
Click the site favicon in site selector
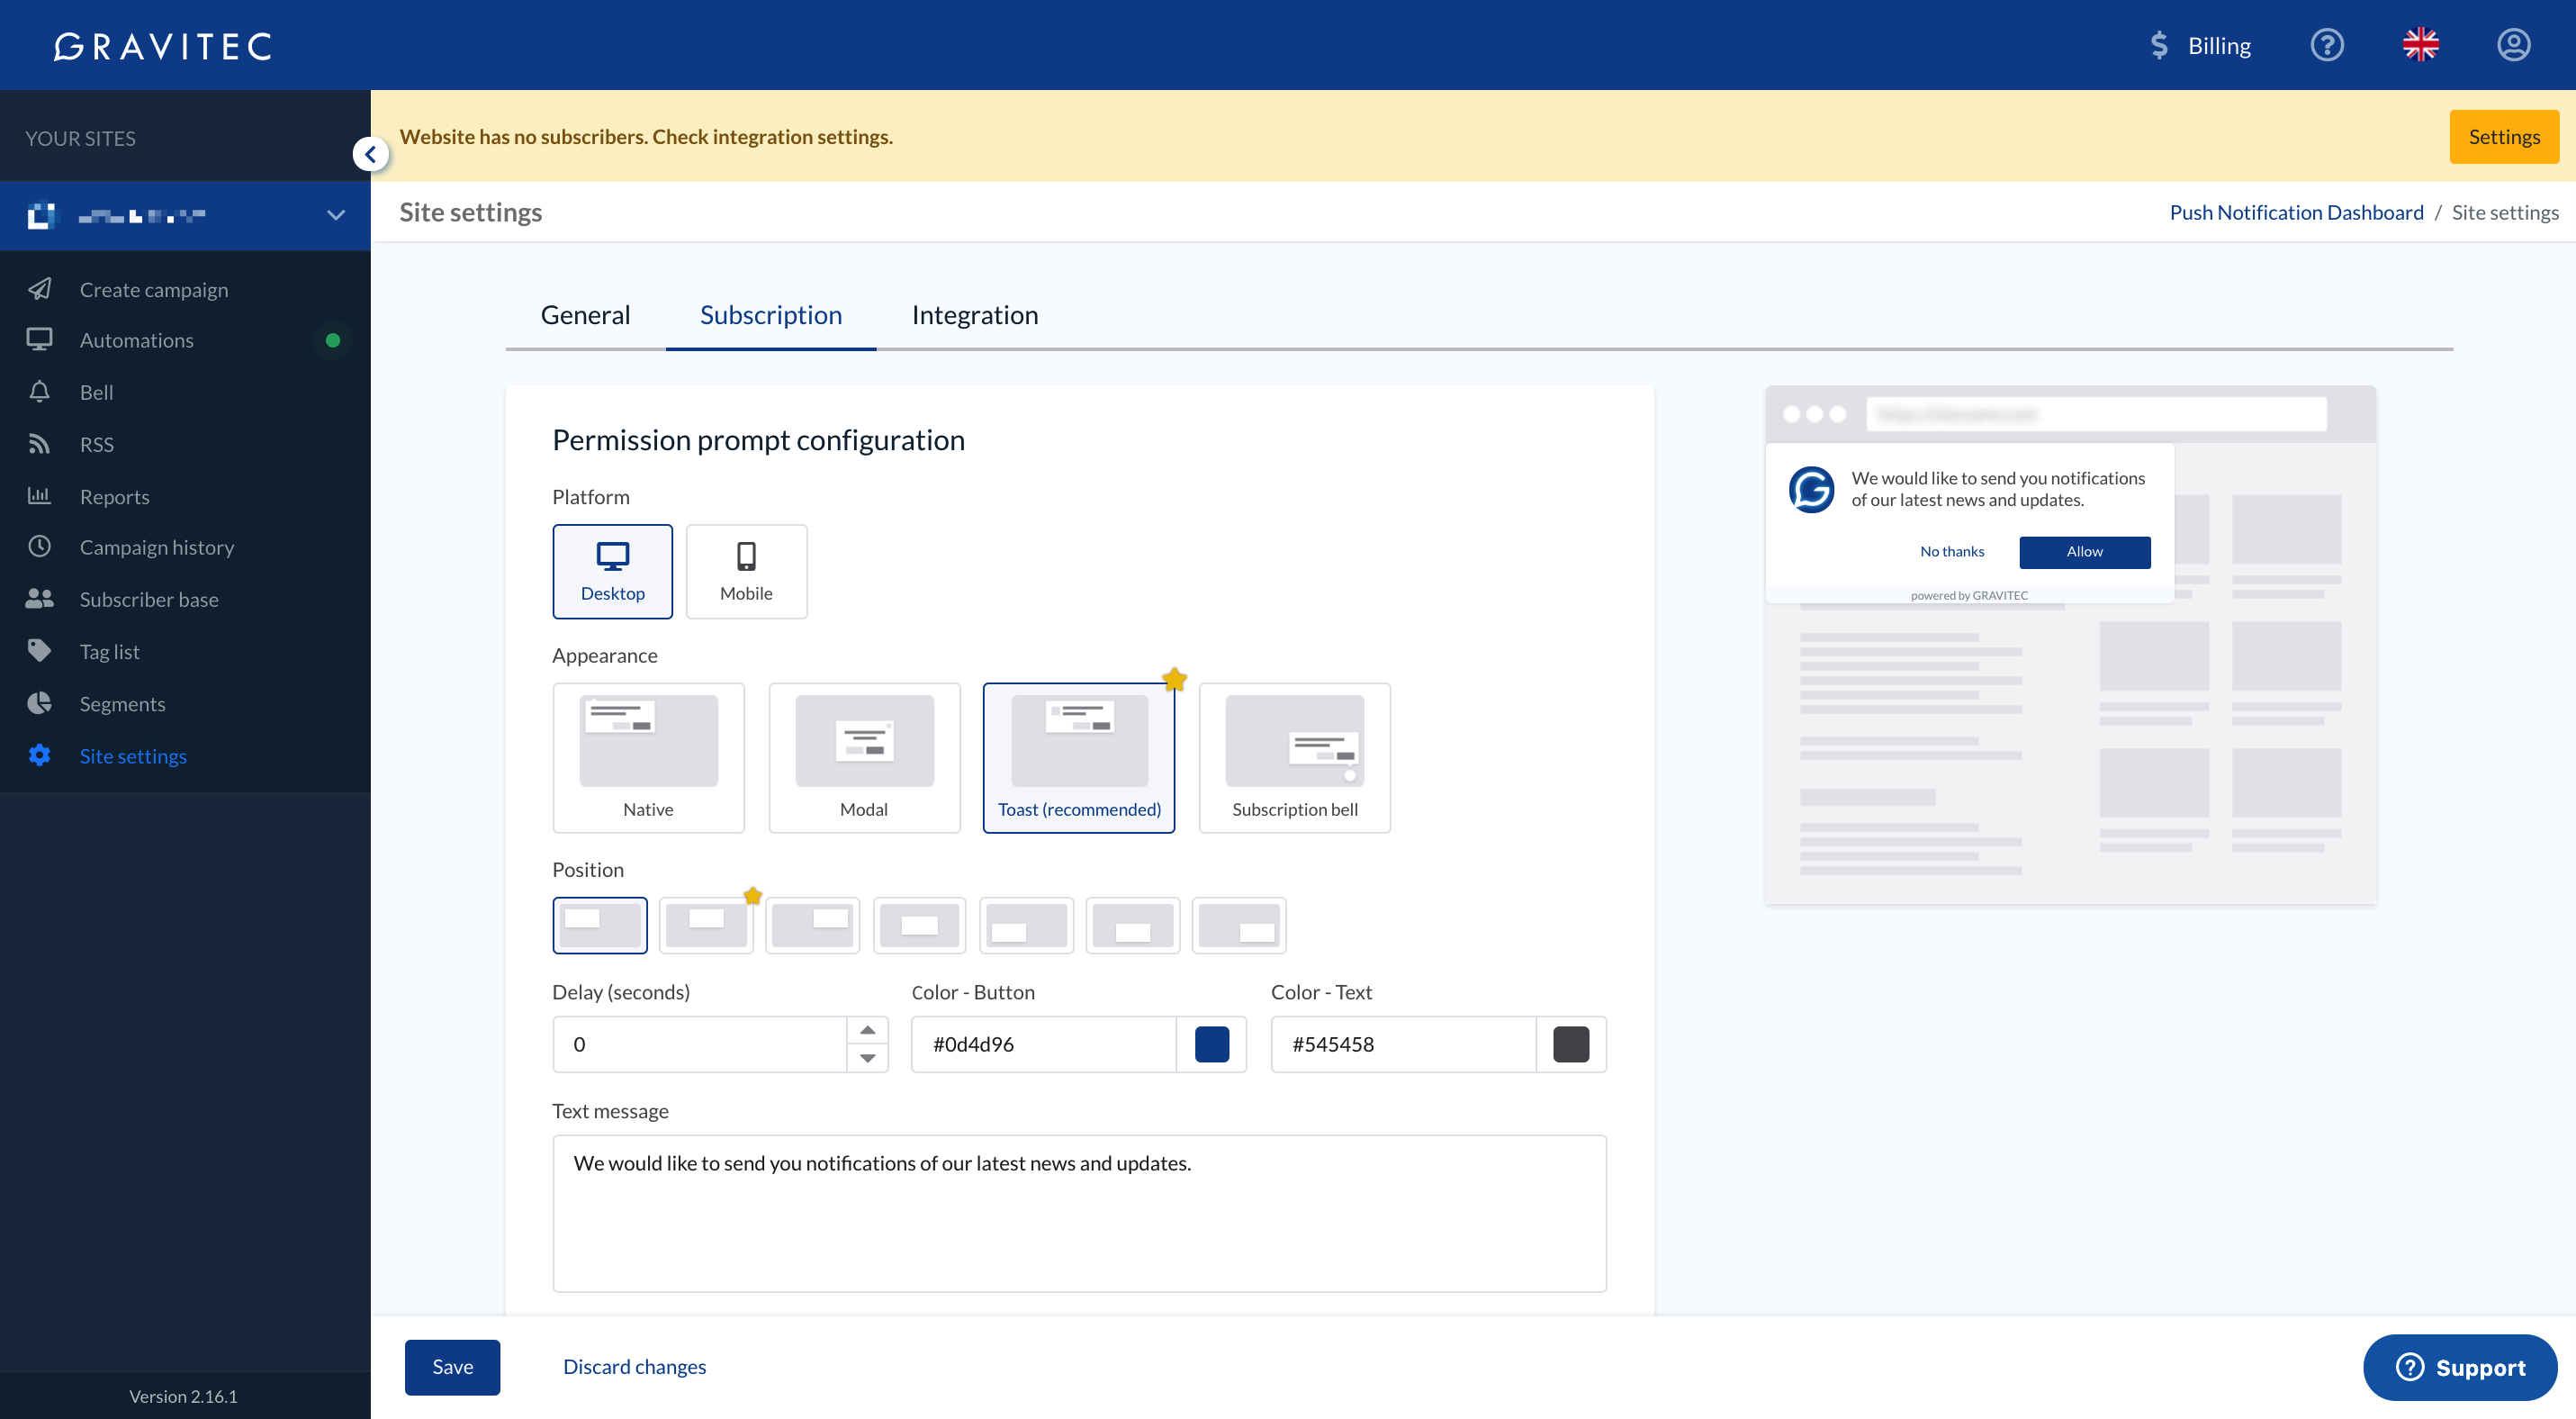[41, 215]
